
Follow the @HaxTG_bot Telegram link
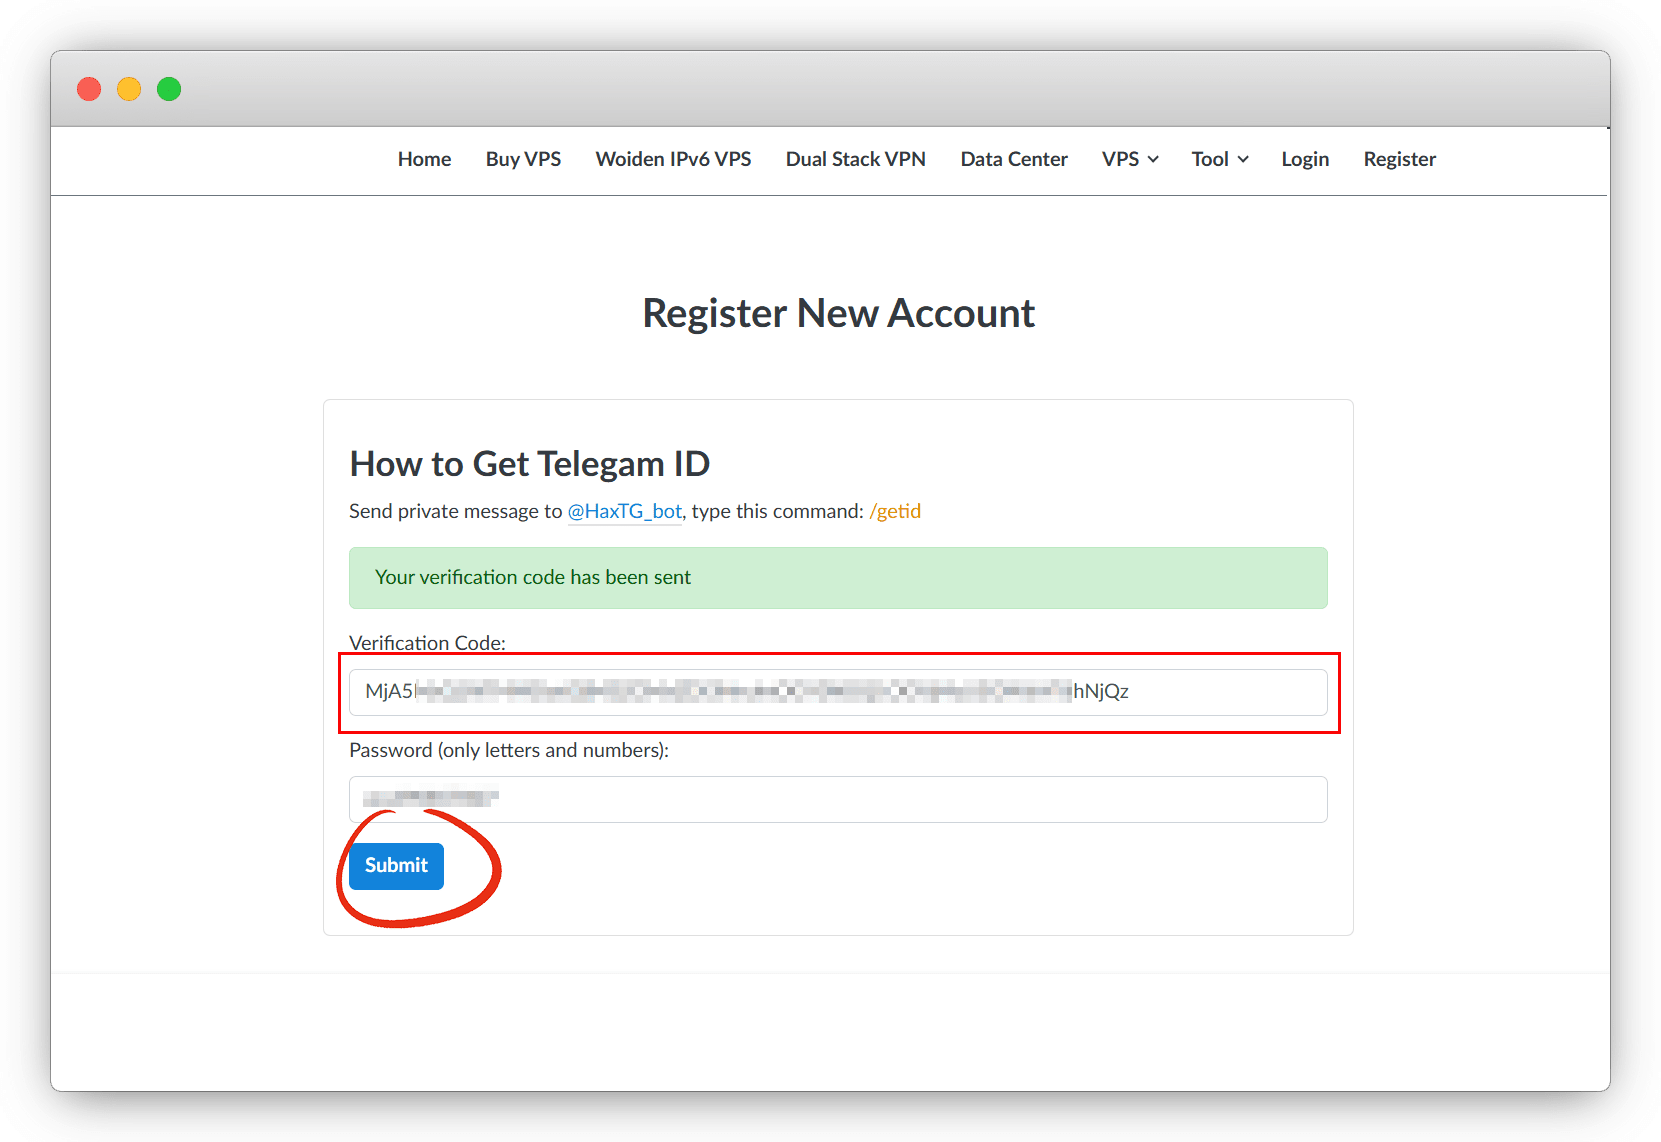point(624,511)
